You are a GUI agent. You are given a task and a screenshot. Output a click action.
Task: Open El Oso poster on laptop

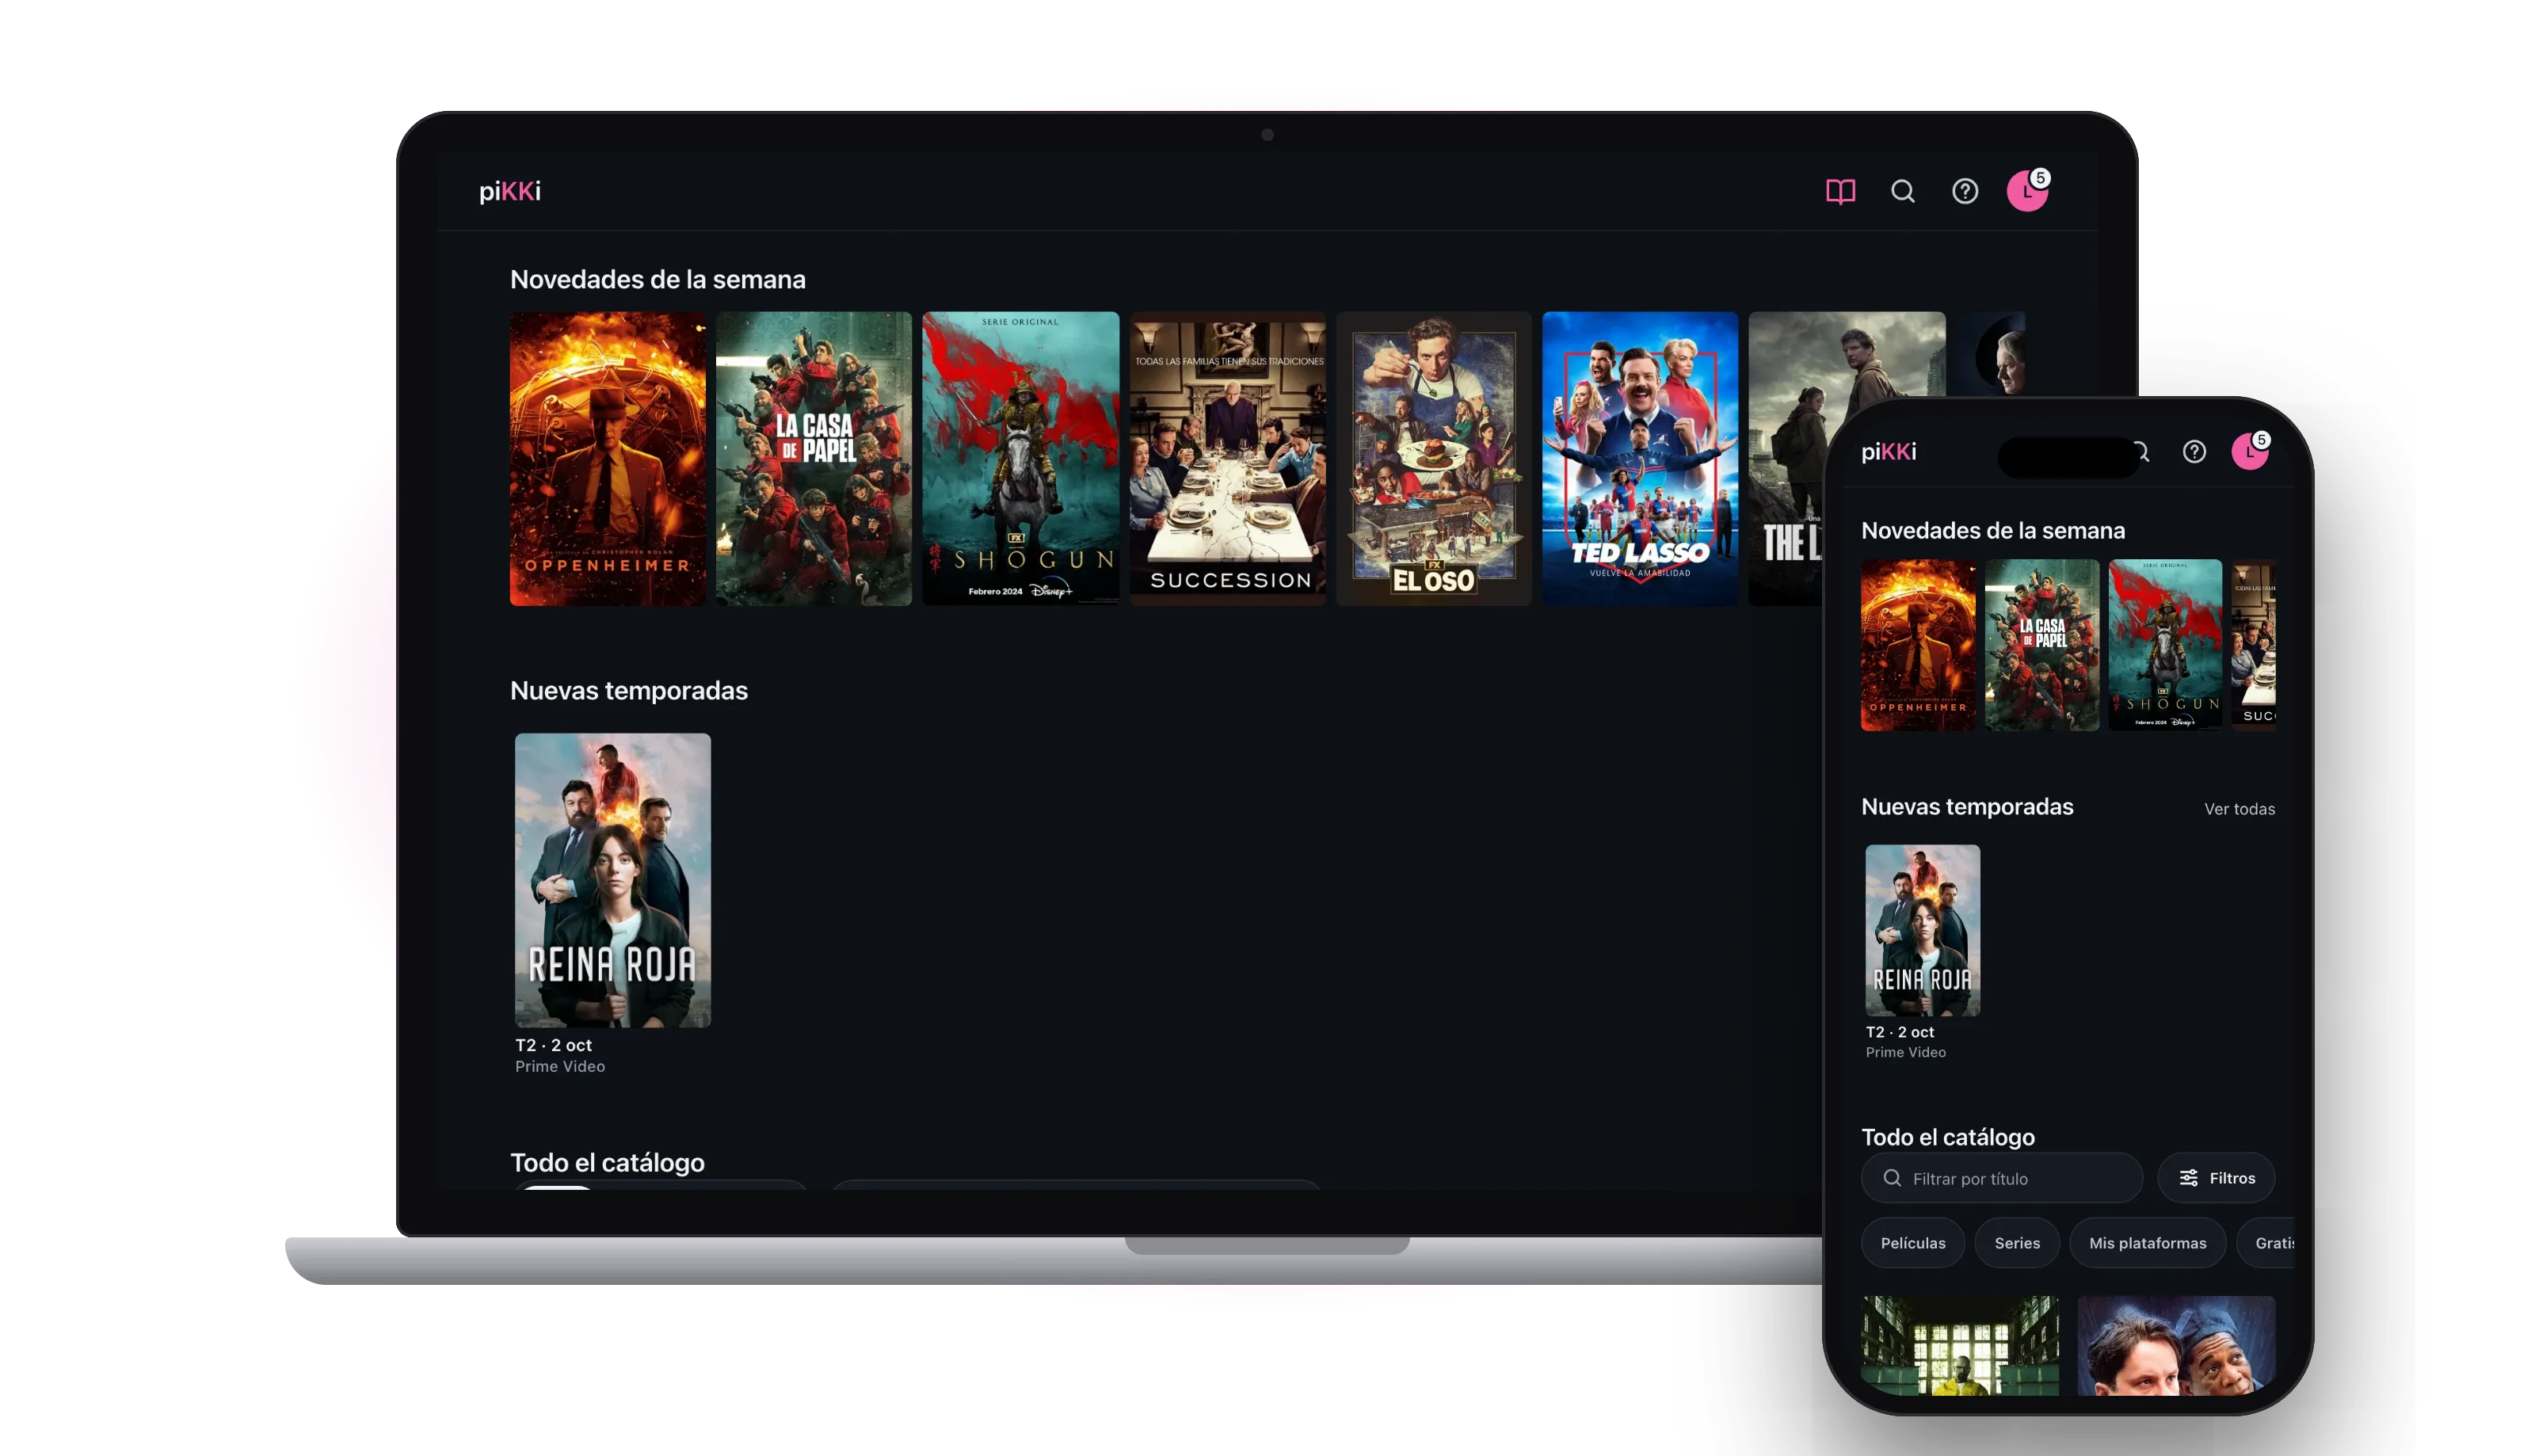1434,459
